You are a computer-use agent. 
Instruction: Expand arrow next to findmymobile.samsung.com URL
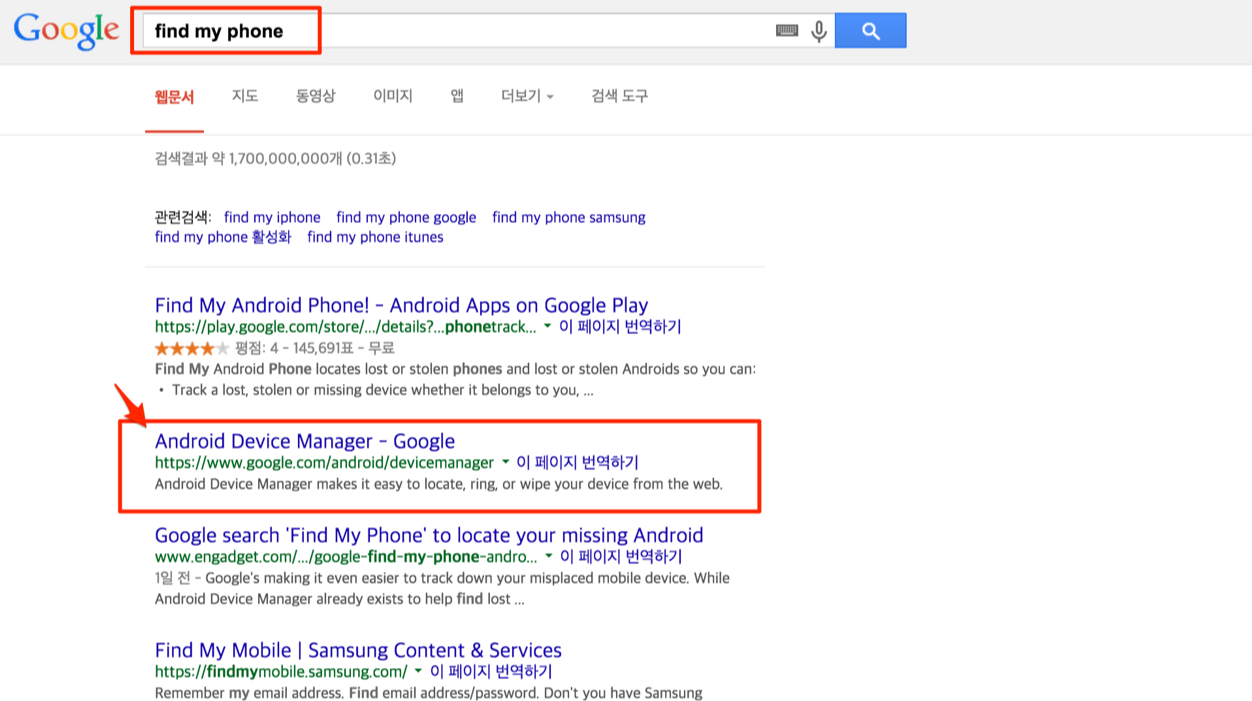[x=418, y=672]
